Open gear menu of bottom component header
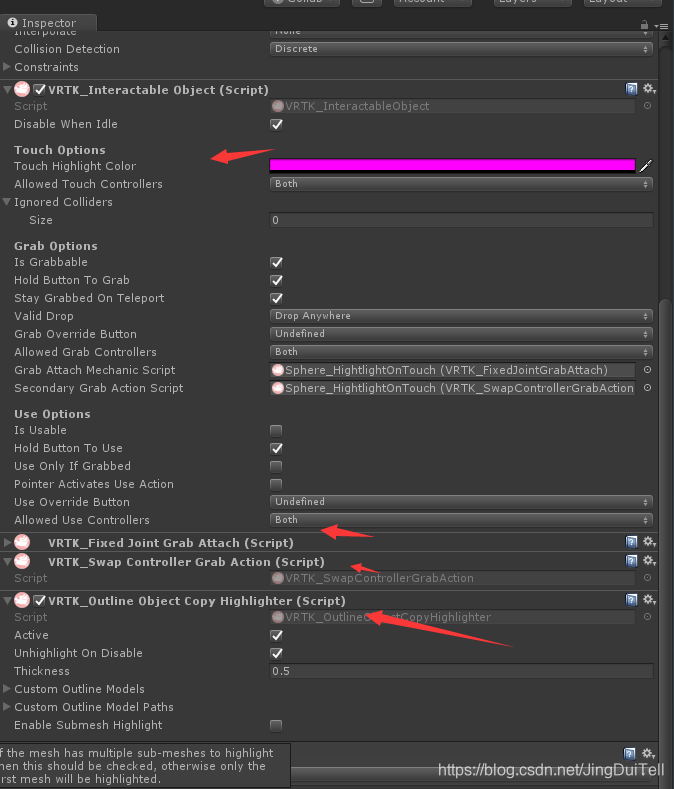Screen dimensions: 674x789 [x=648, y=753]
